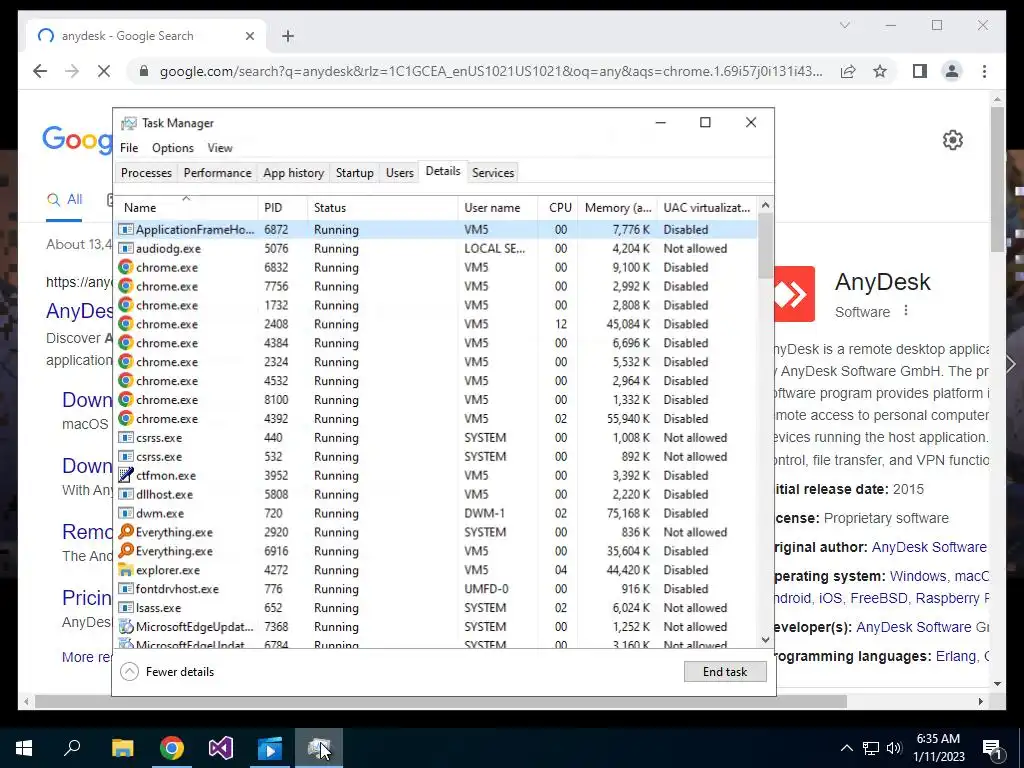Open the taskbar icon left of Task Manager
Viewport: 1024px width, 768px height.
[270, 748]
